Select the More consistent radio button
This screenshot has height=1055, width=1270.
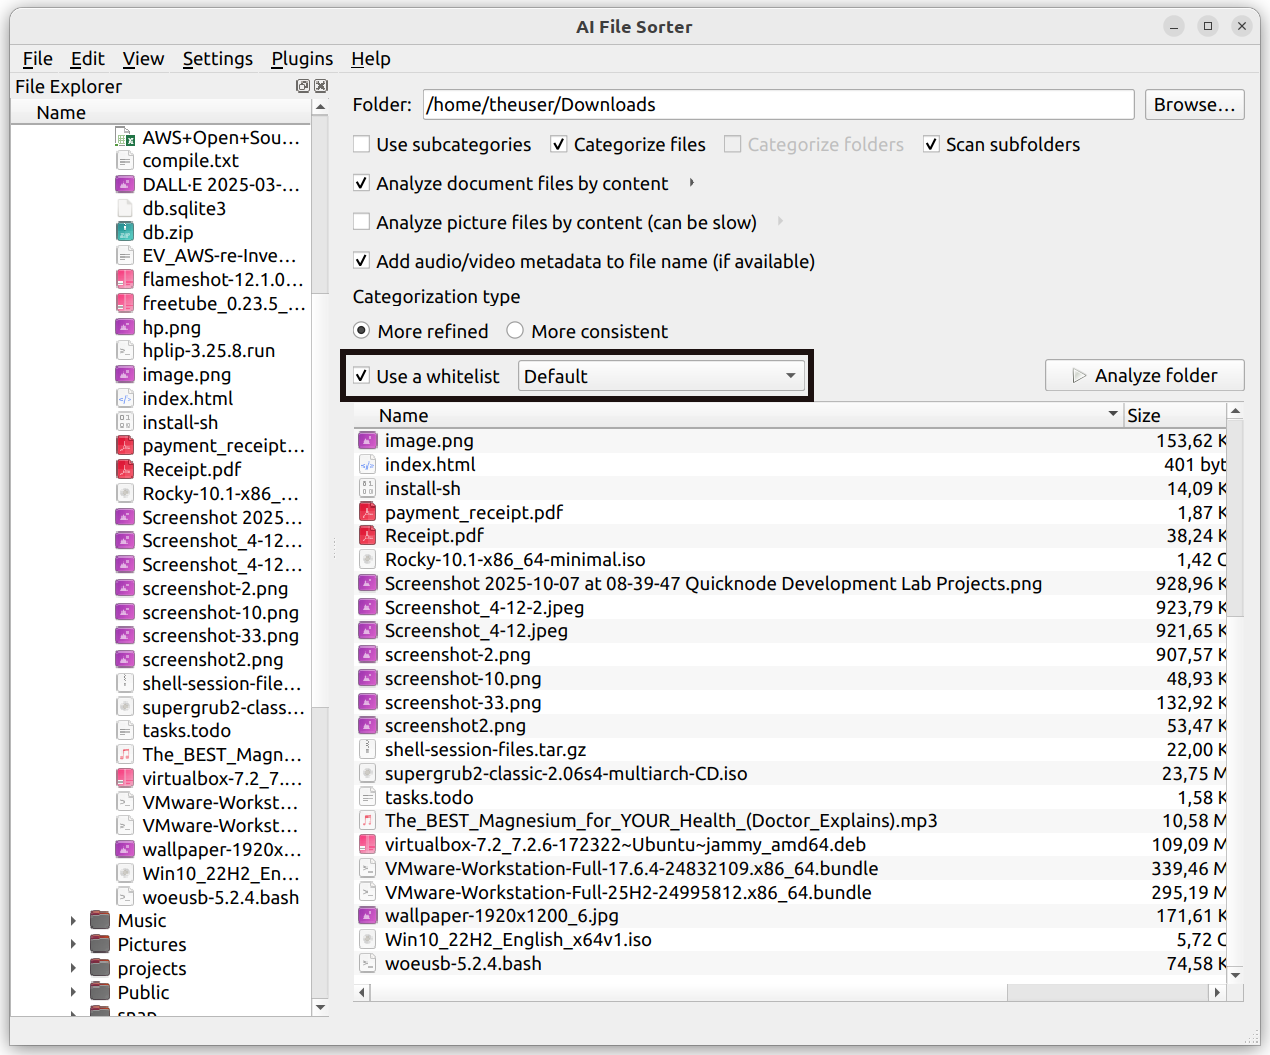515,331
